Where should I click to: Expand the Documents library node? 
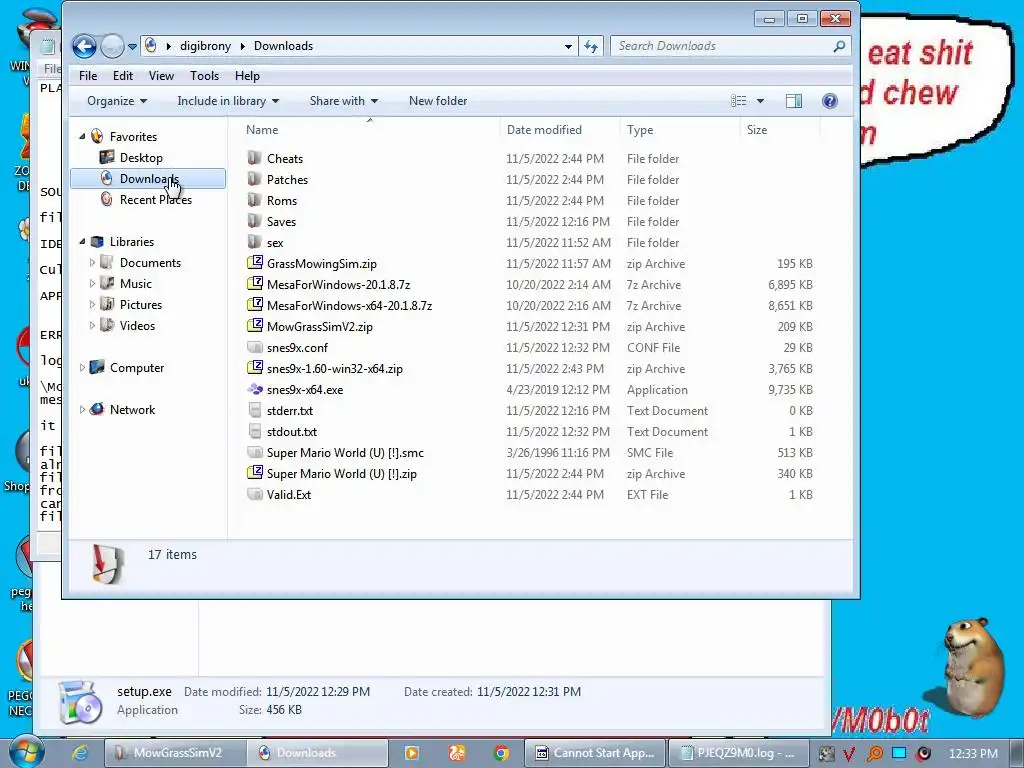coord(92,263)
